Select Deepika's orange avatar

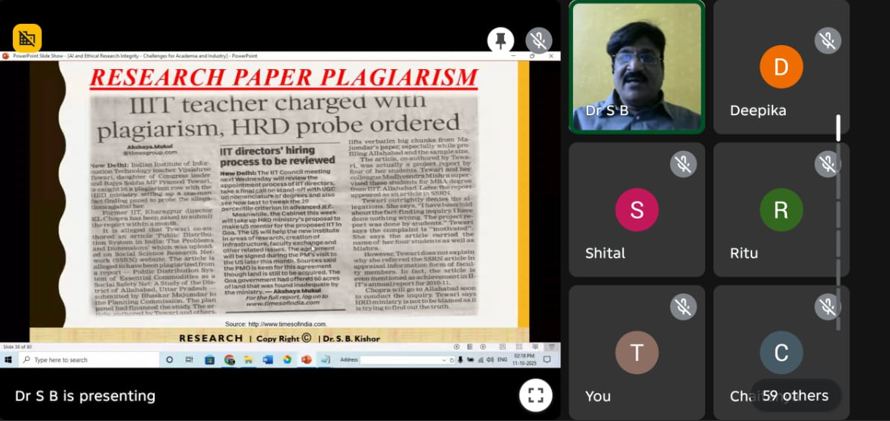tap(781, 67)
